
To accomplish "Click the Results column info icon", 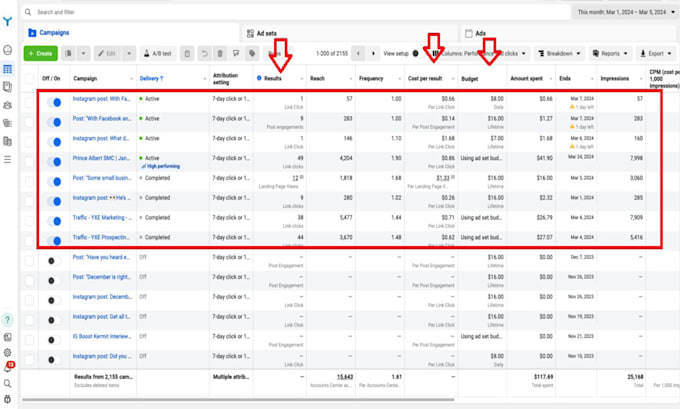I will [259, 78].
